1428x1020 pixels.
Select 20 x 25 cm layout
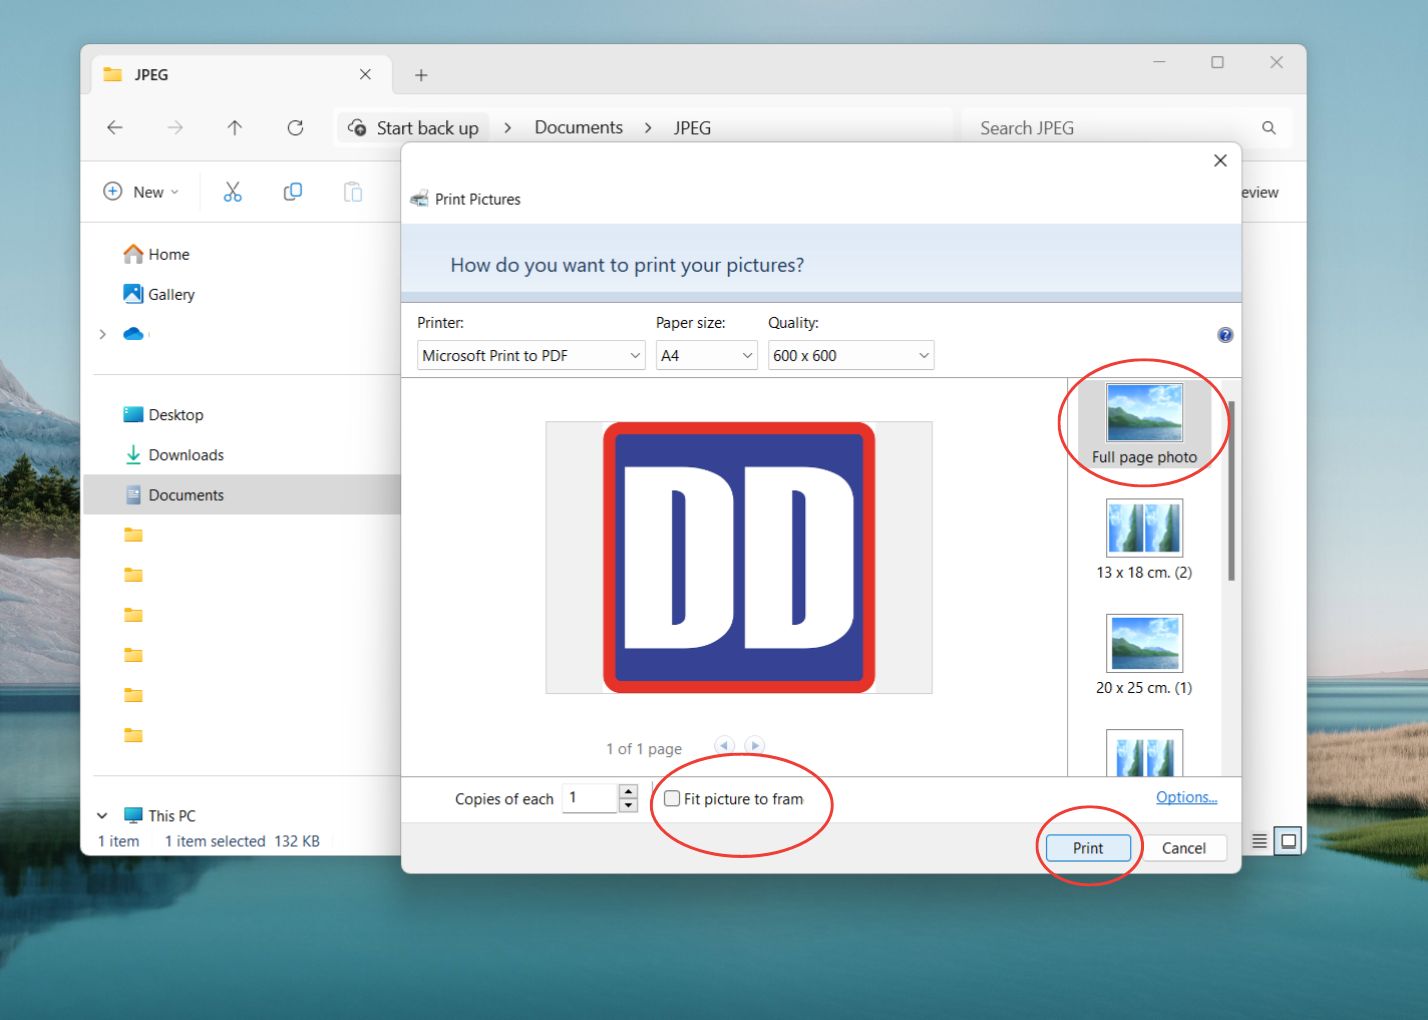pos(1144,655)
